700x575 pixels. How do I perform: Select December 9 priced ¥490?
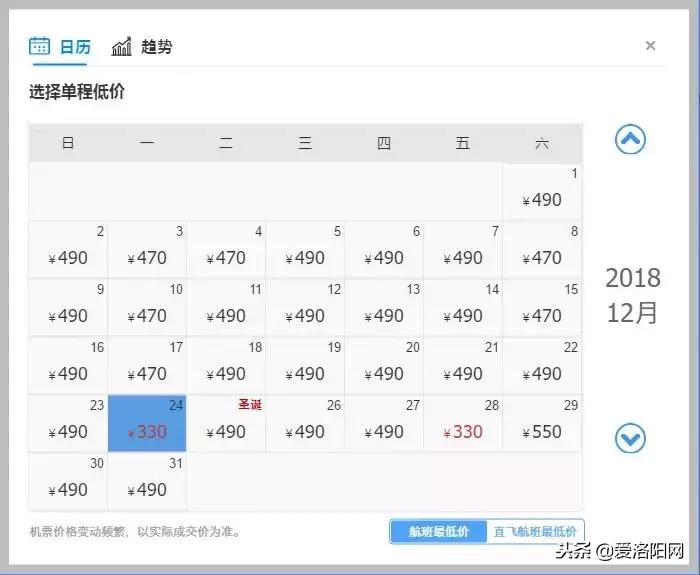(68, 308)
